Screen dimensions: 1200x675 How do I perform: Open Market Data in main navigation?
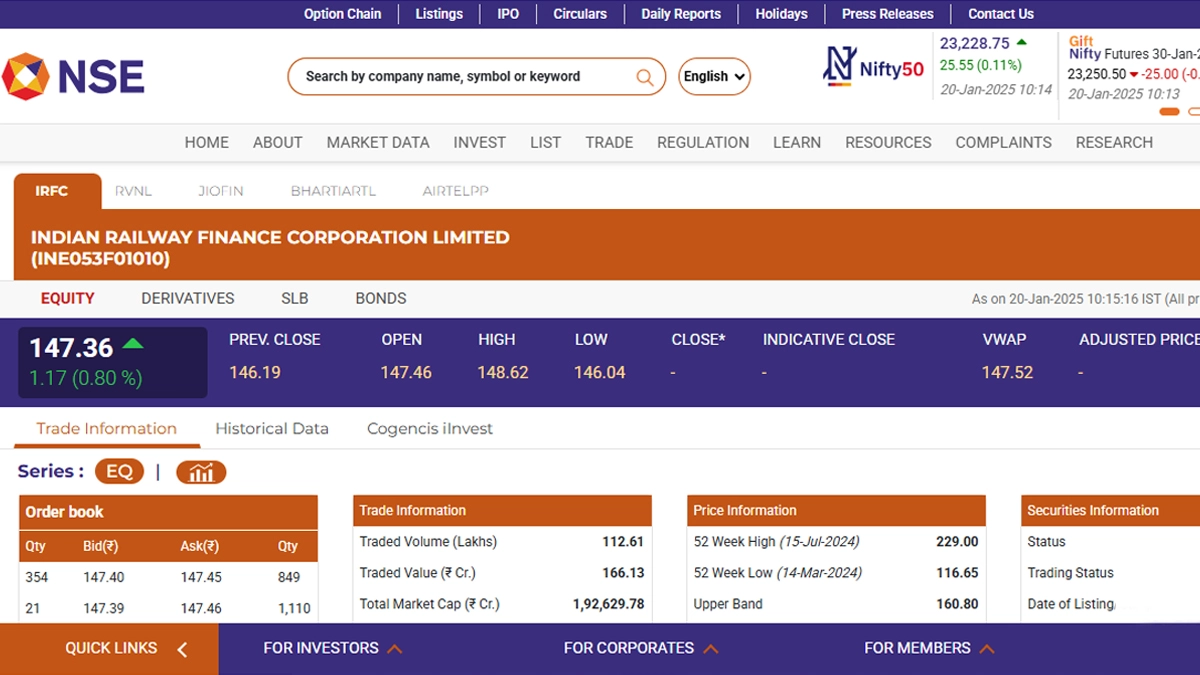point(378,142)
